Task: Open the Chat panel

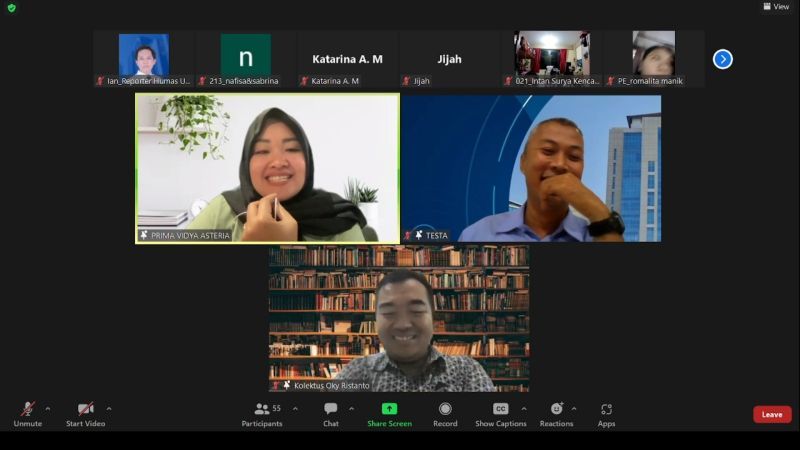Action: (330, 409)
